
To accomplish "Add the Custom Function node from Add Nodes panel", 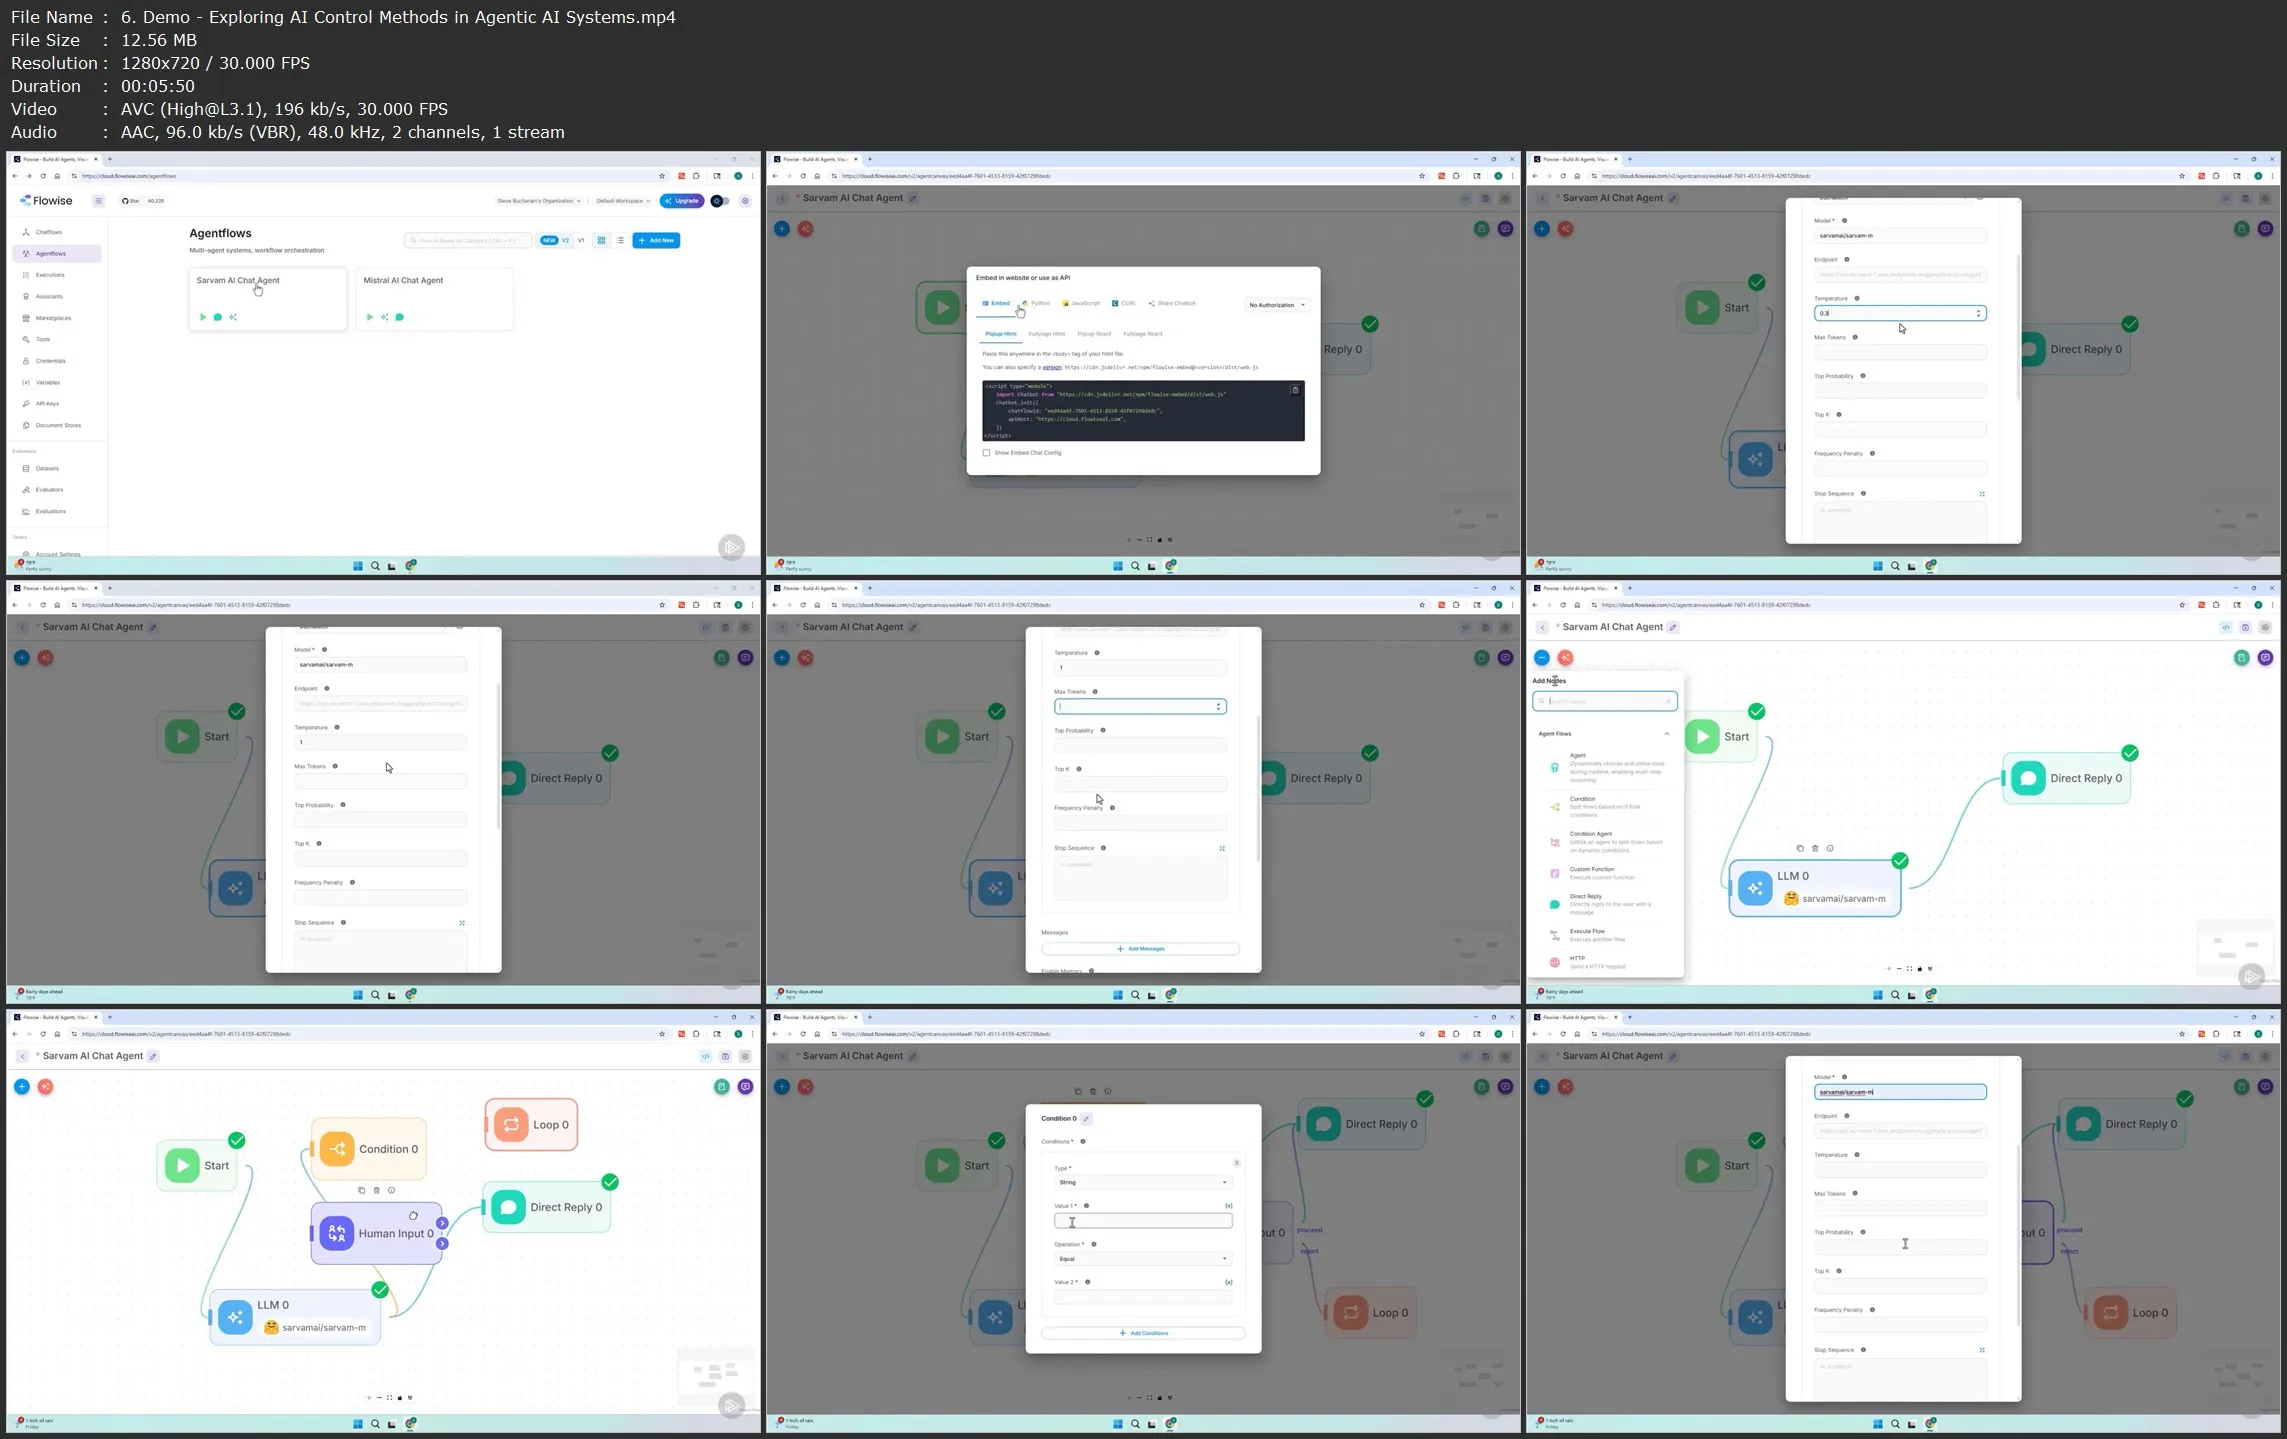I will [x=1604, y=873].
